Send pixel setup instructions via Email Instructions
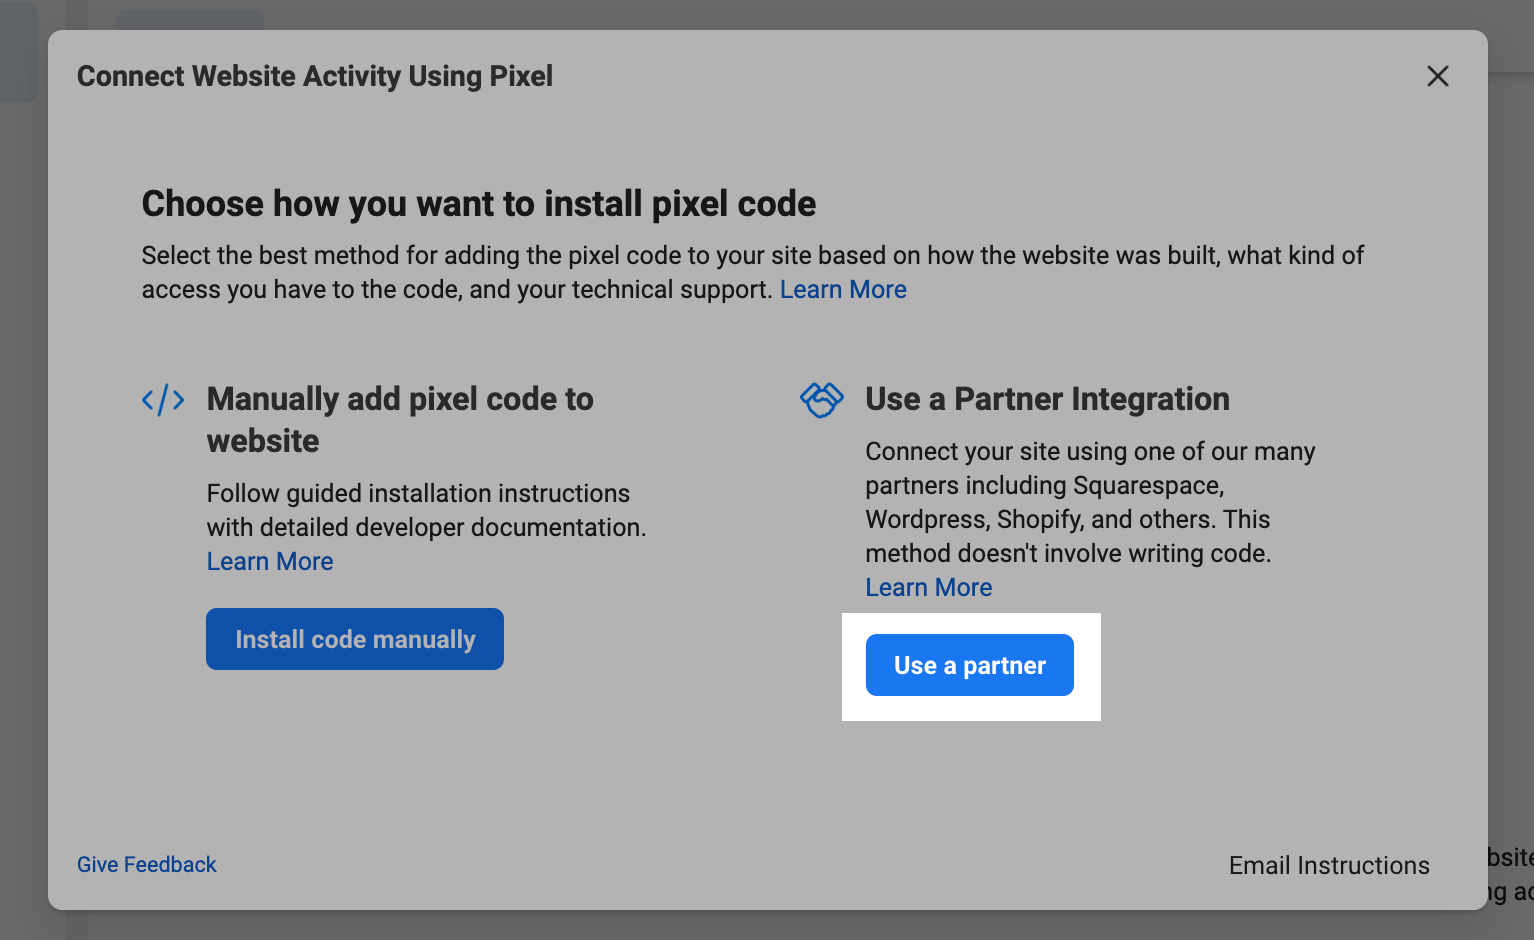The image size is (1534, 940). click(x=1328, y=865)
